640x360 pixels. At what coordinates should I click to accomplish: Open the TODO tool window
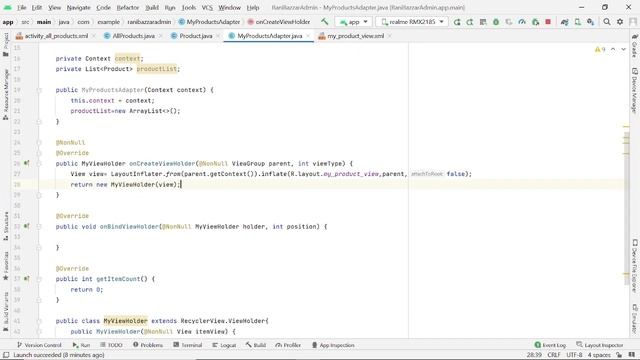point(111,345)
